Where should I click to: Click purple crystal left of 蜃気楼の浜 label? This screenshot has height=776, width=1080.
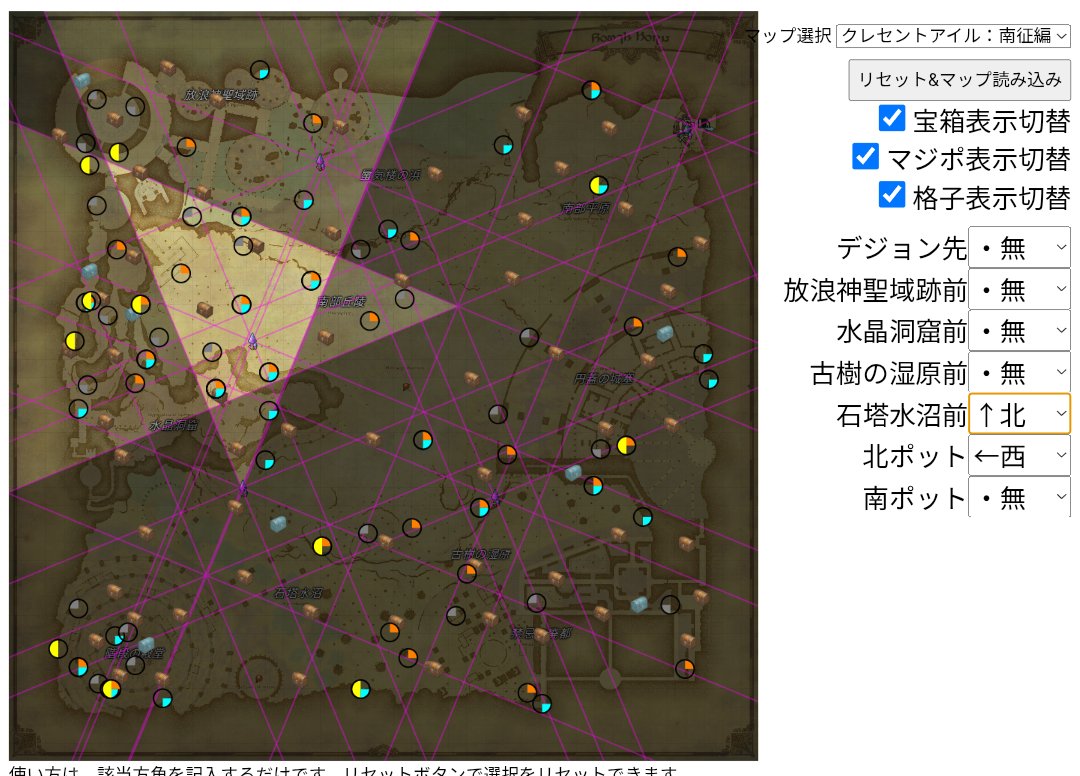[320, 162]
